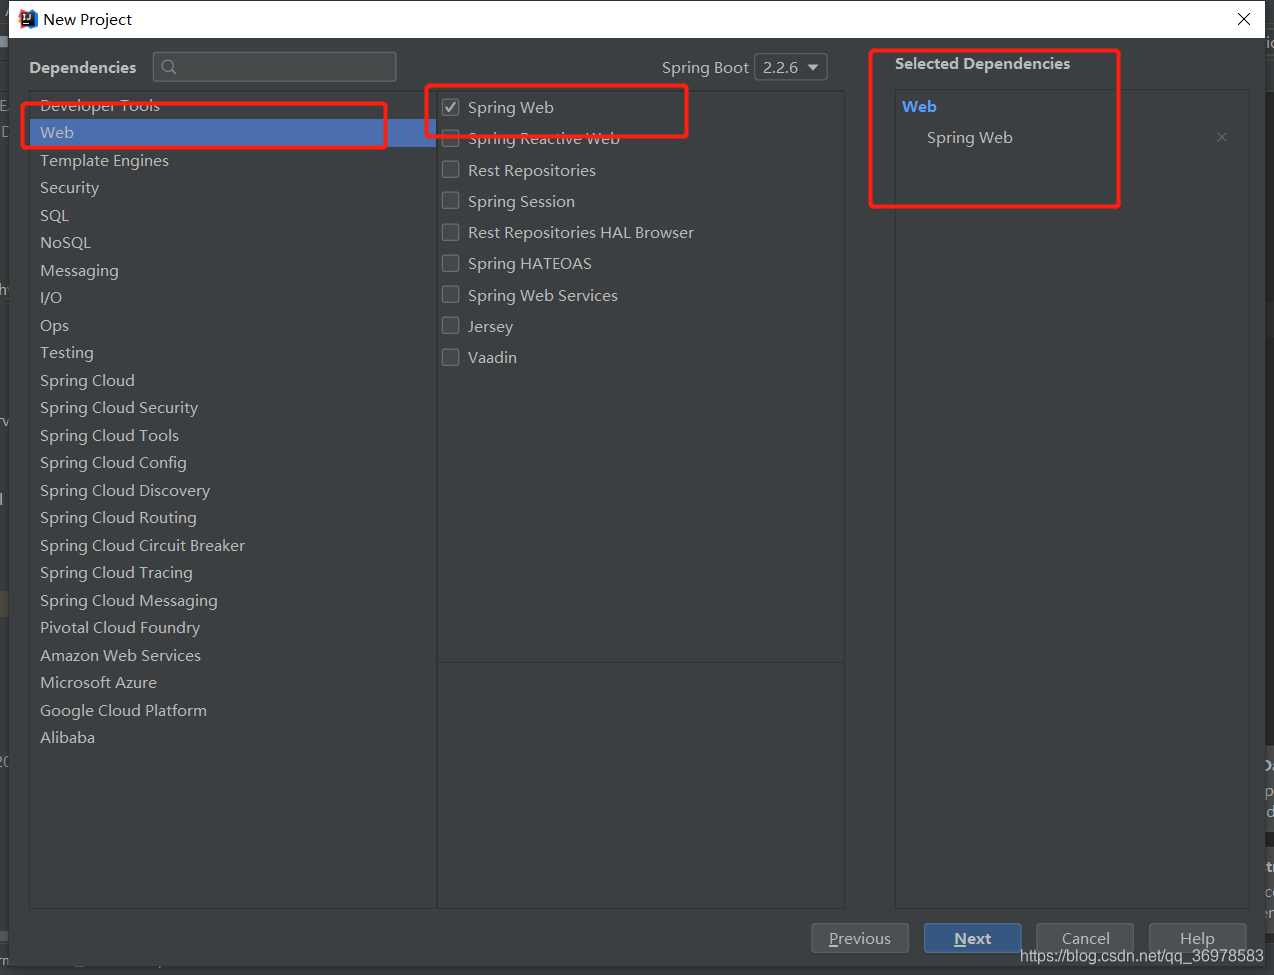Viewport: 1274px width, 975px height.
Task: Select the Testing category
Action: pos(233,353)
